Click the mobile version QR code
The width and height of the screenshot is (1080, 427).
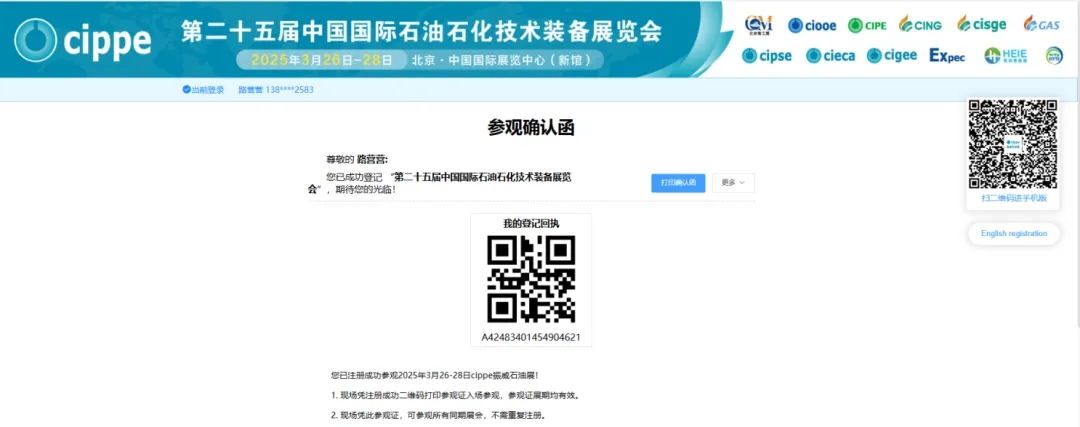tap(1012, 145)
